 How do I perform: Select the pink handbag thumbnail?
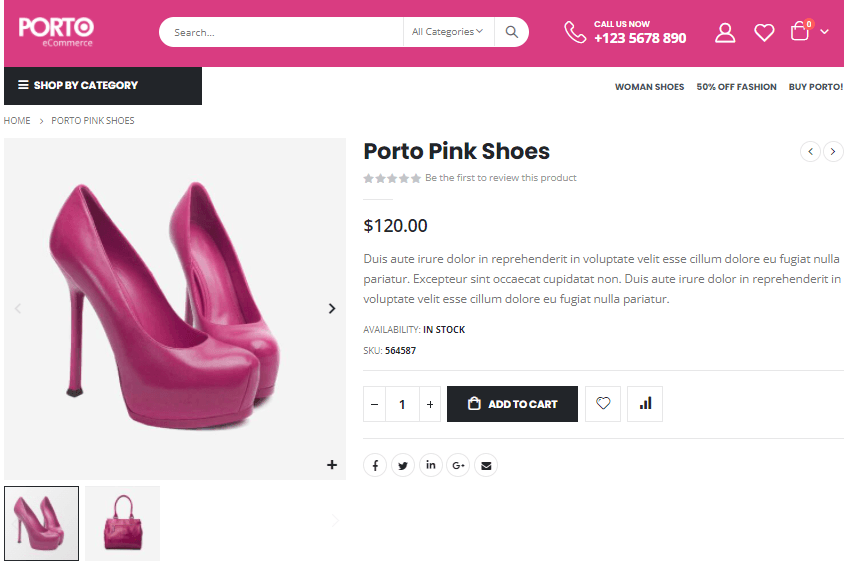[x=122, y=523]
